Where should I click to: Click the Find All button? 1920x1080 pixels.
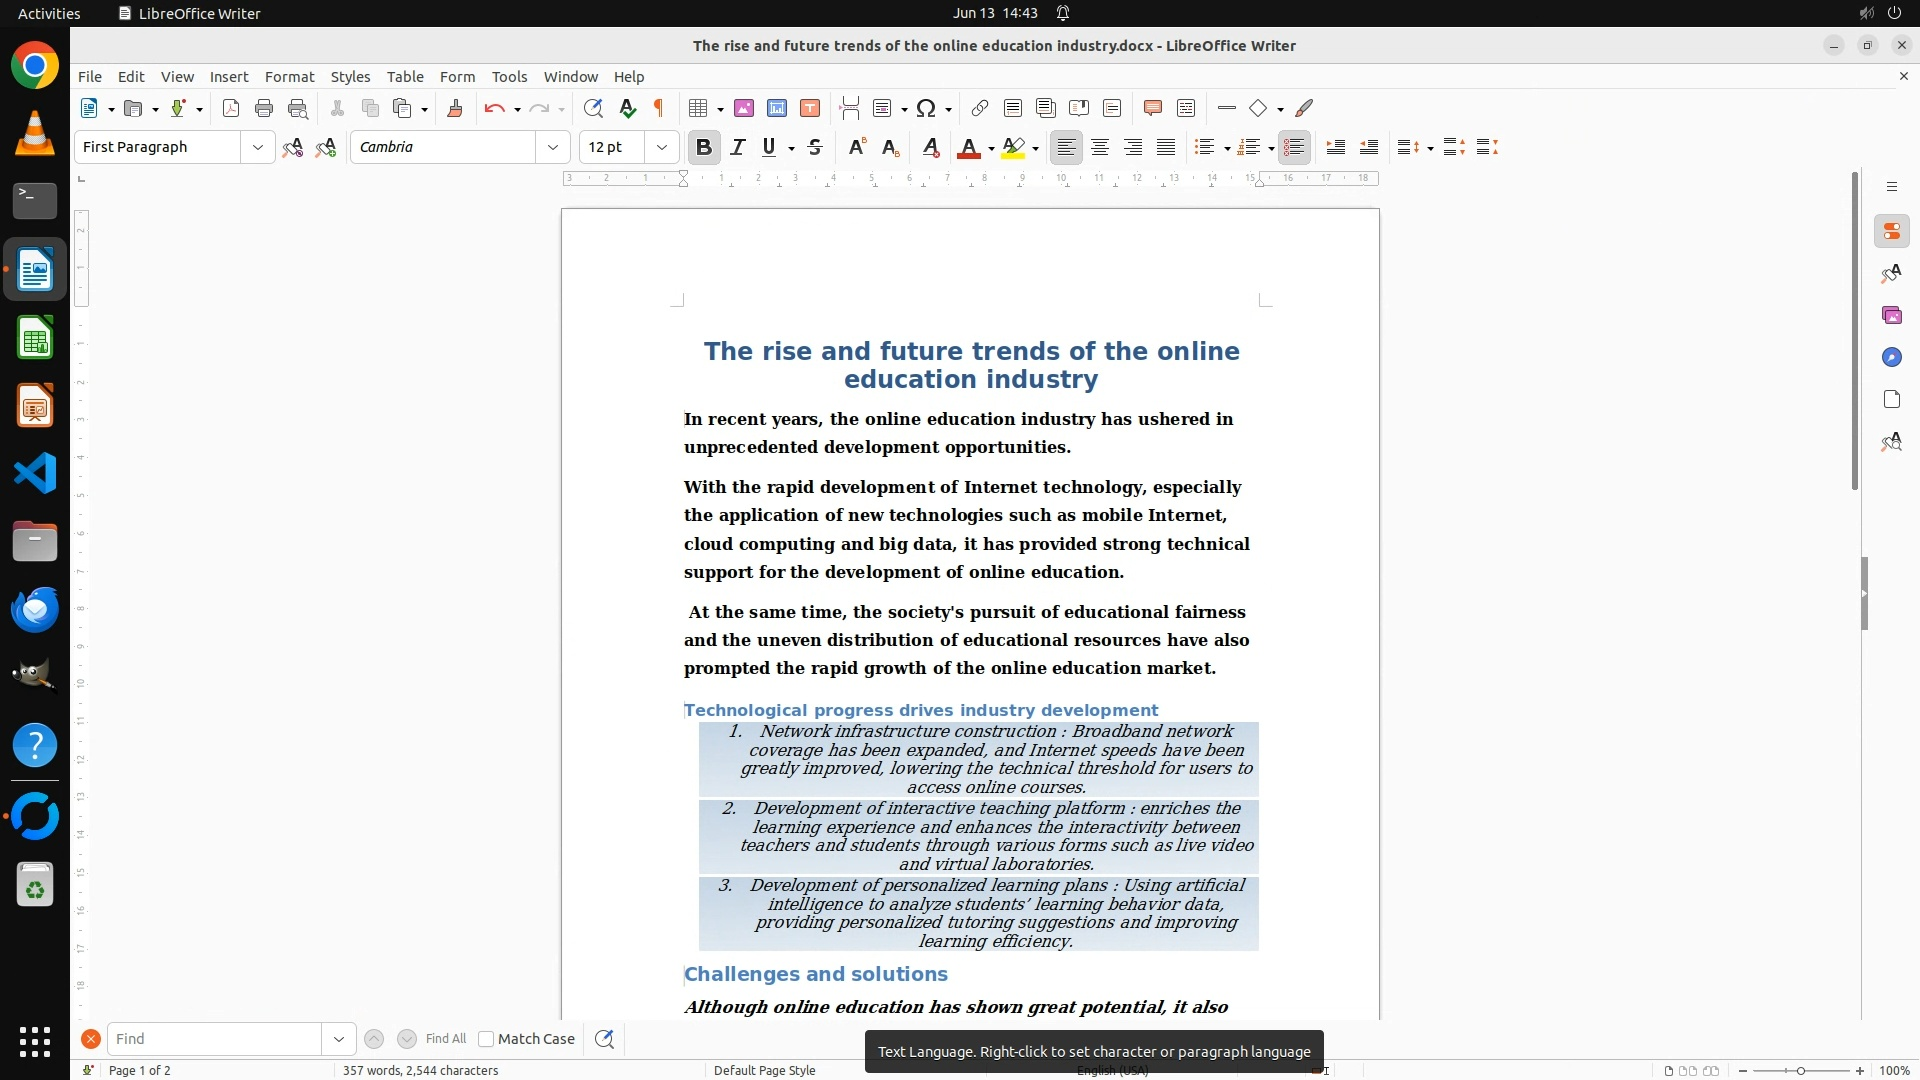point(446,1039)
